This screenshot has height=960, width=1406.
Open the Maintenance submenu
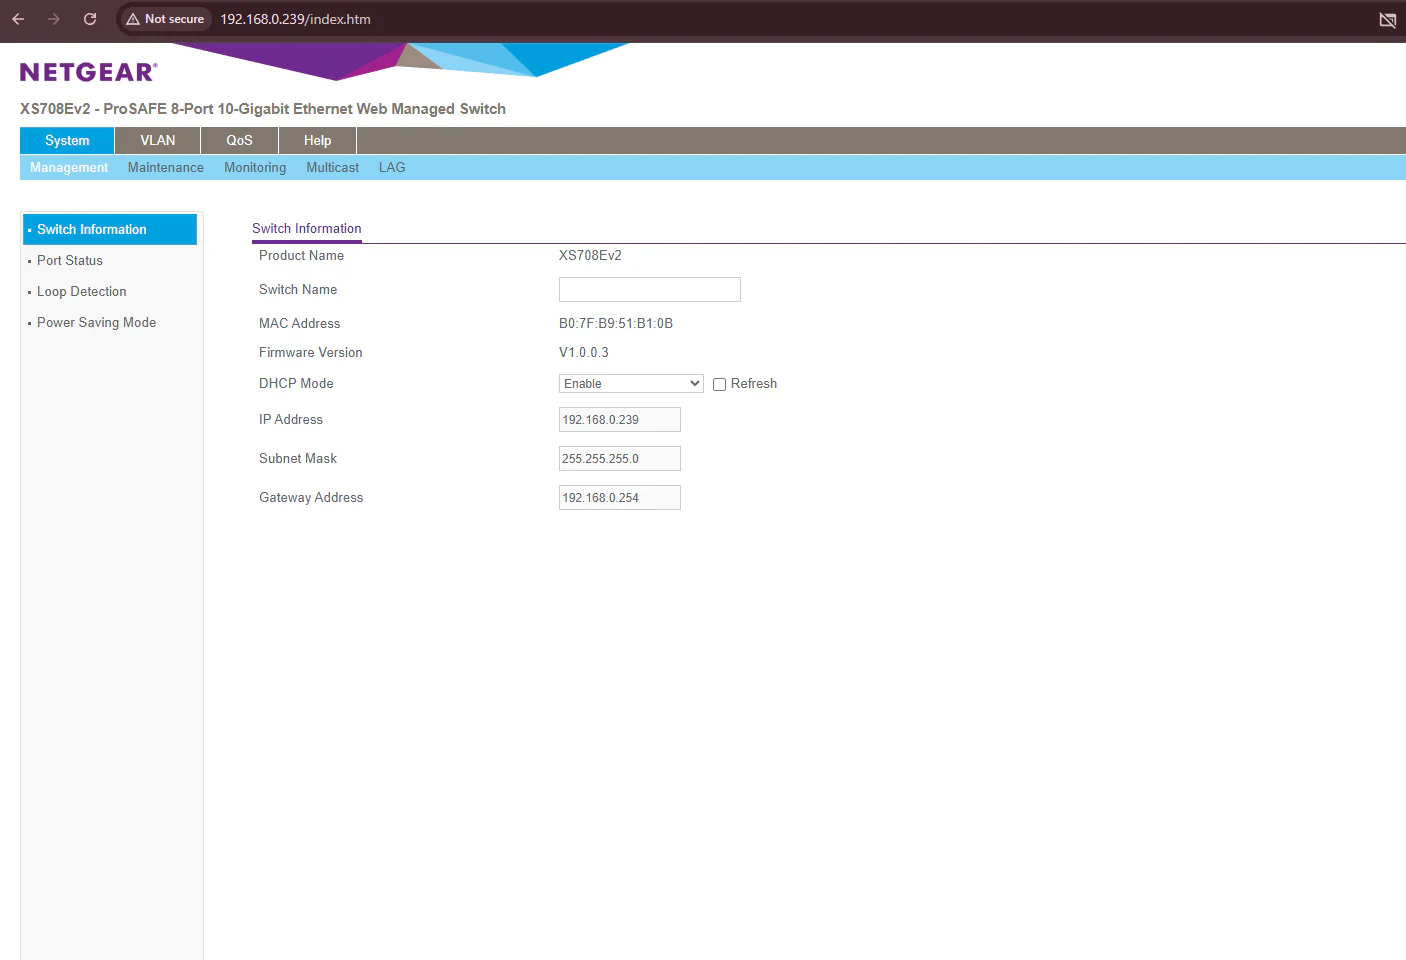166,168
